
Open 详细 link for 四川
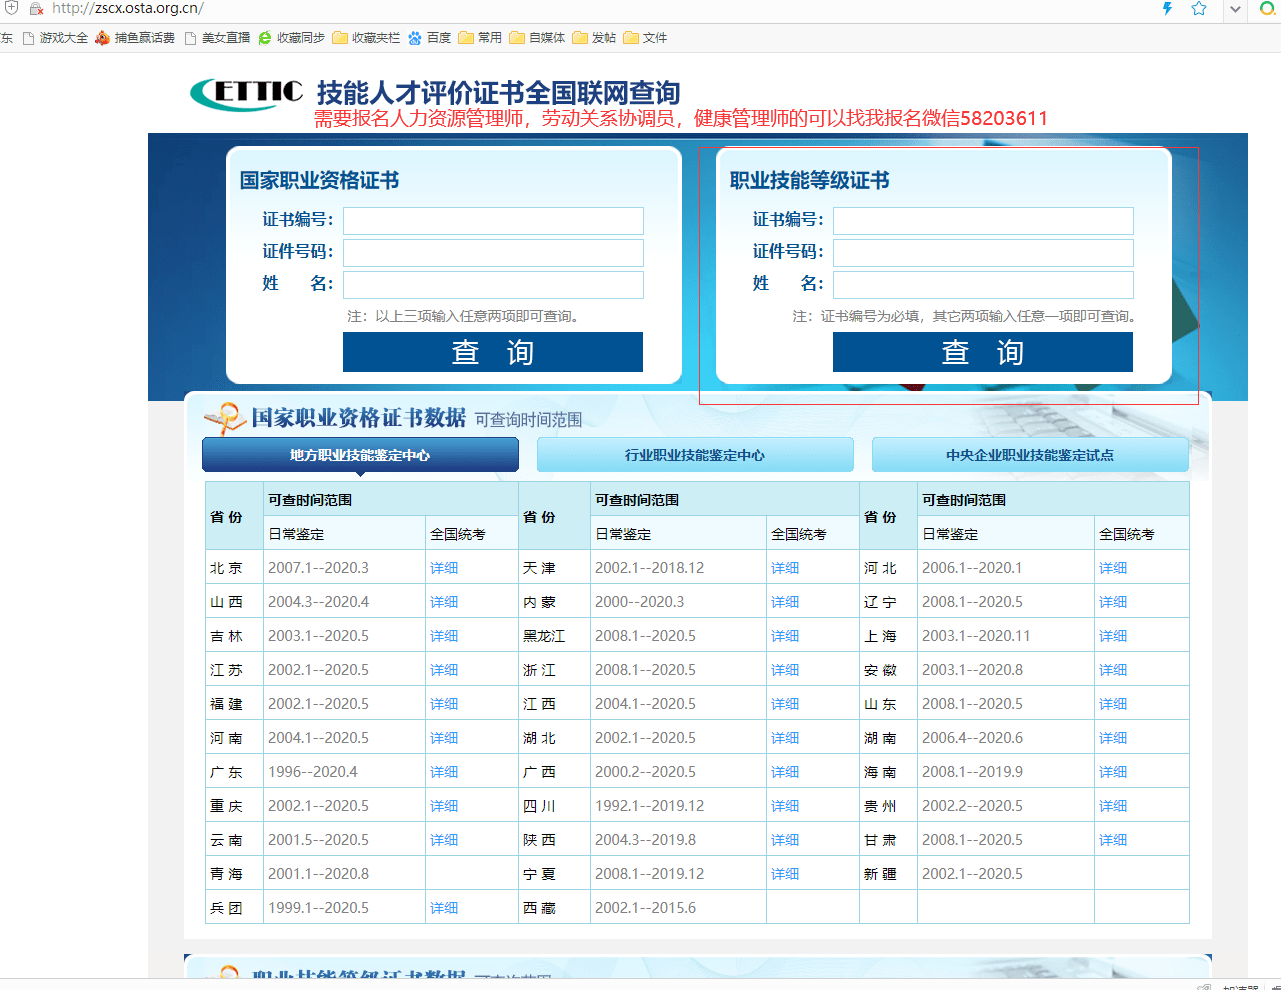pyautogui.click(x=785, y=806)
